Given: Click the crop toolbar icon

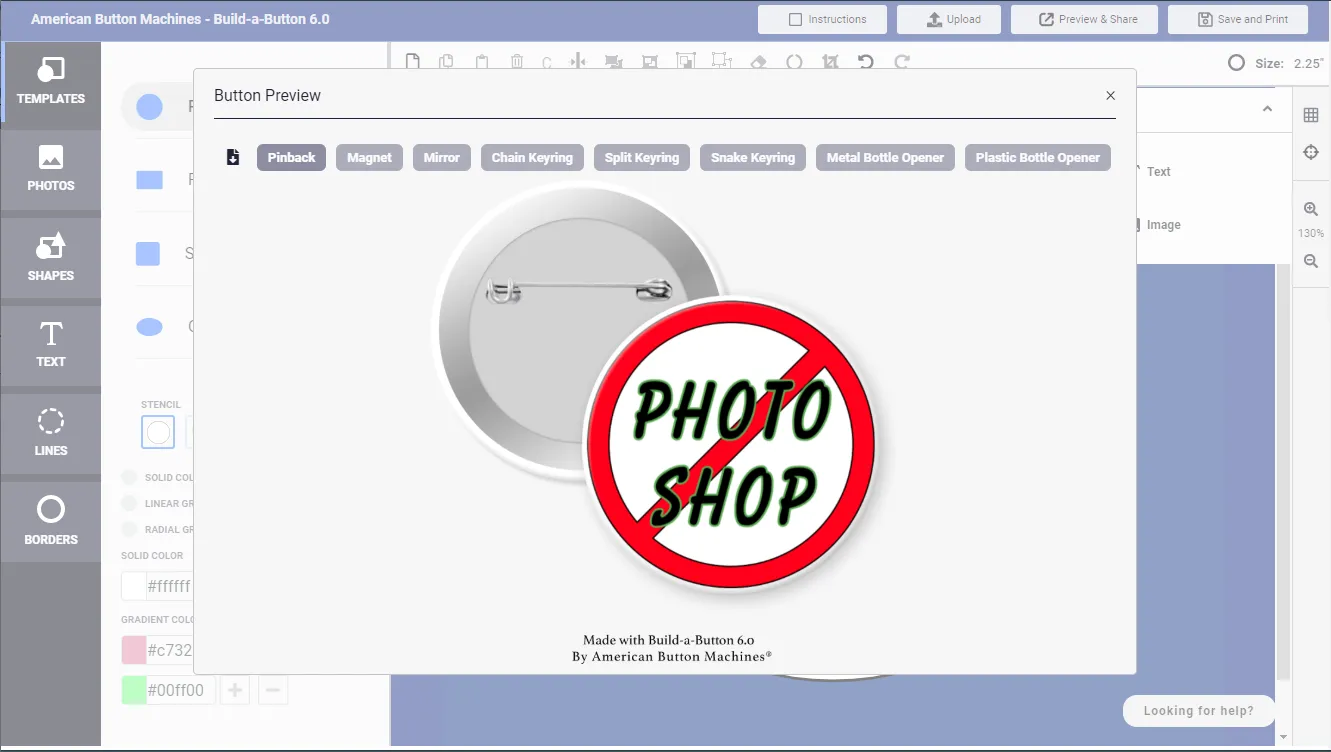Looking at the screenshot, I should (830, 62).
